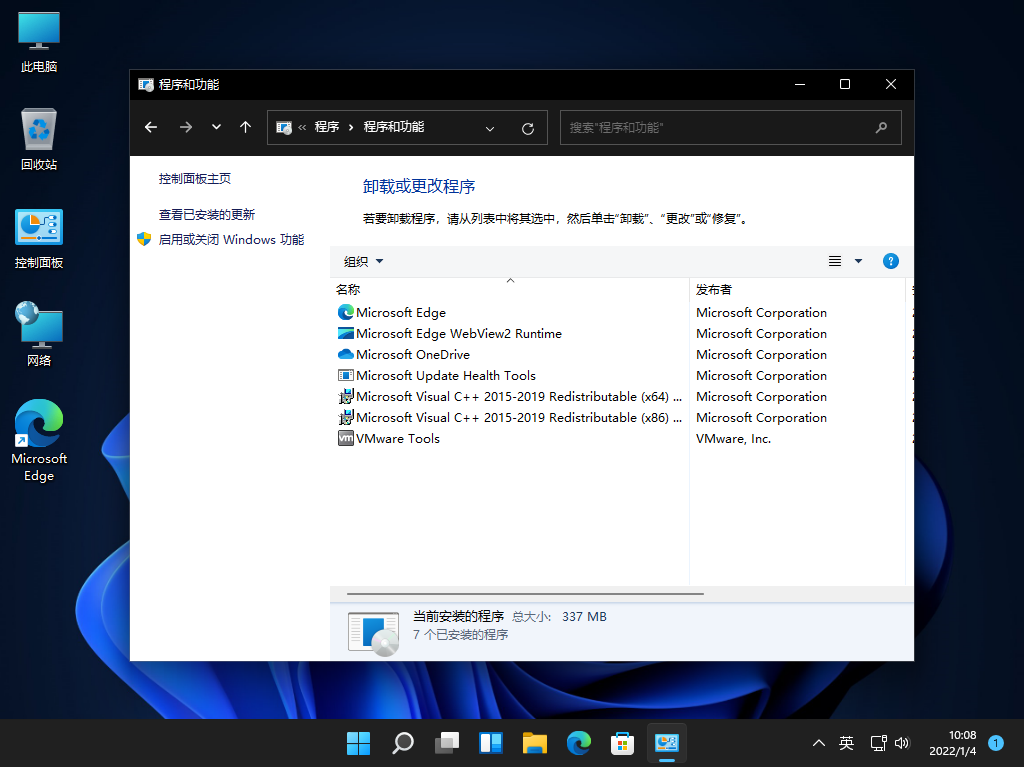
Task: Launch Microsoft Edge from the taskbar
Action: (578, 743)
